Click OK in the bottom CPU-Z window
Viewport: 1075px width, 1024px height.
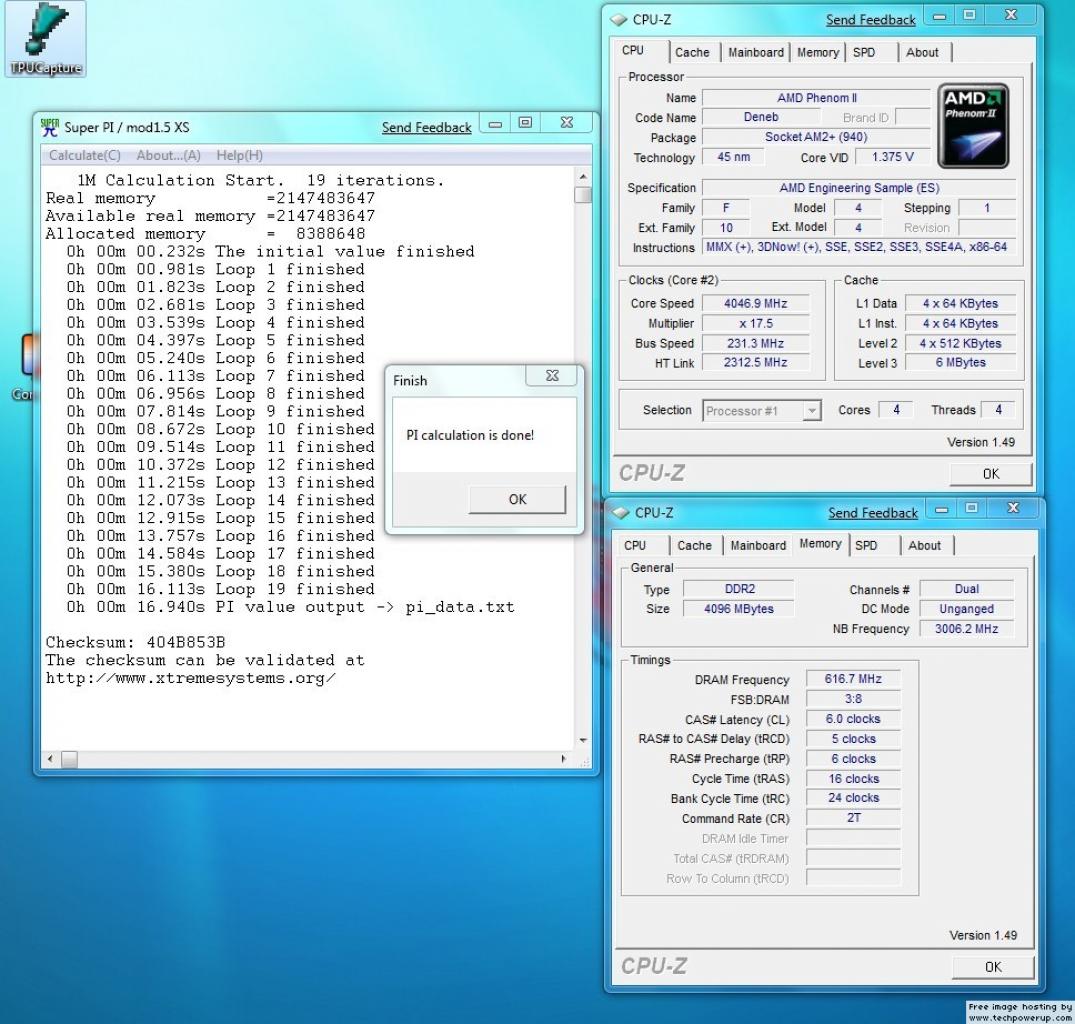(x=993, y=966)
